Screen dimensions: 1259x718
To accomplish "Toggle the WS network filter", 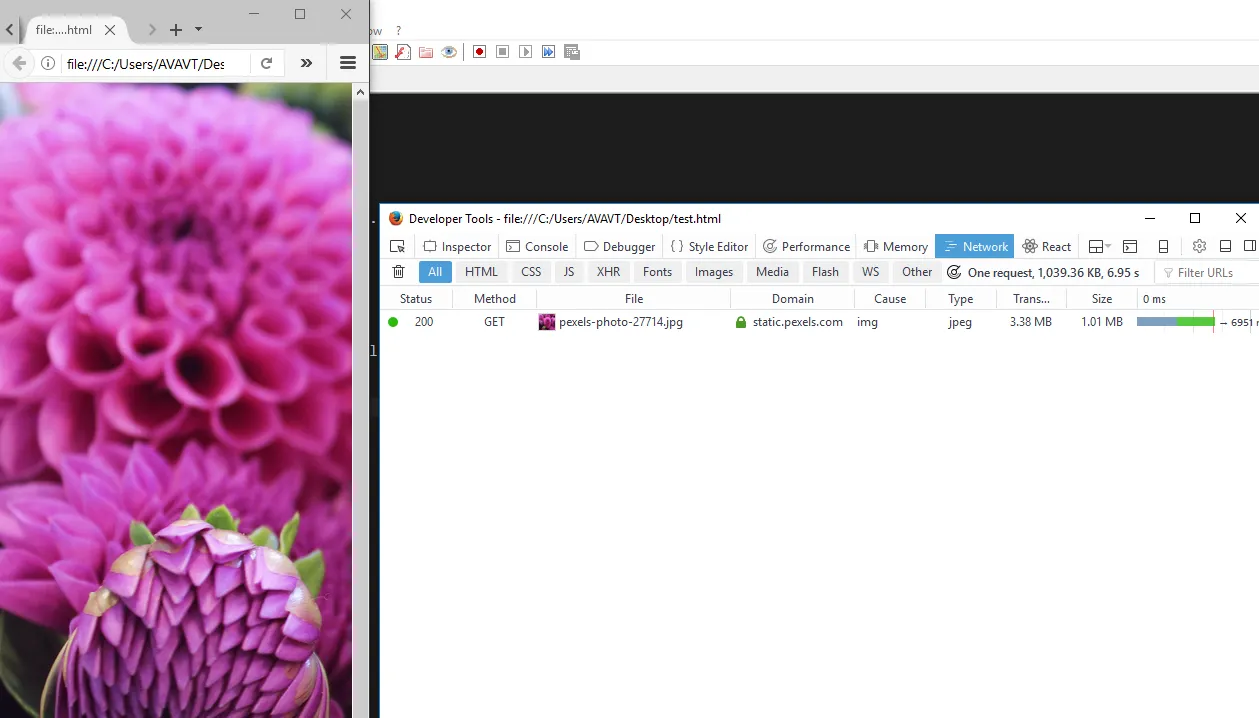I will (x=871, y=272).
